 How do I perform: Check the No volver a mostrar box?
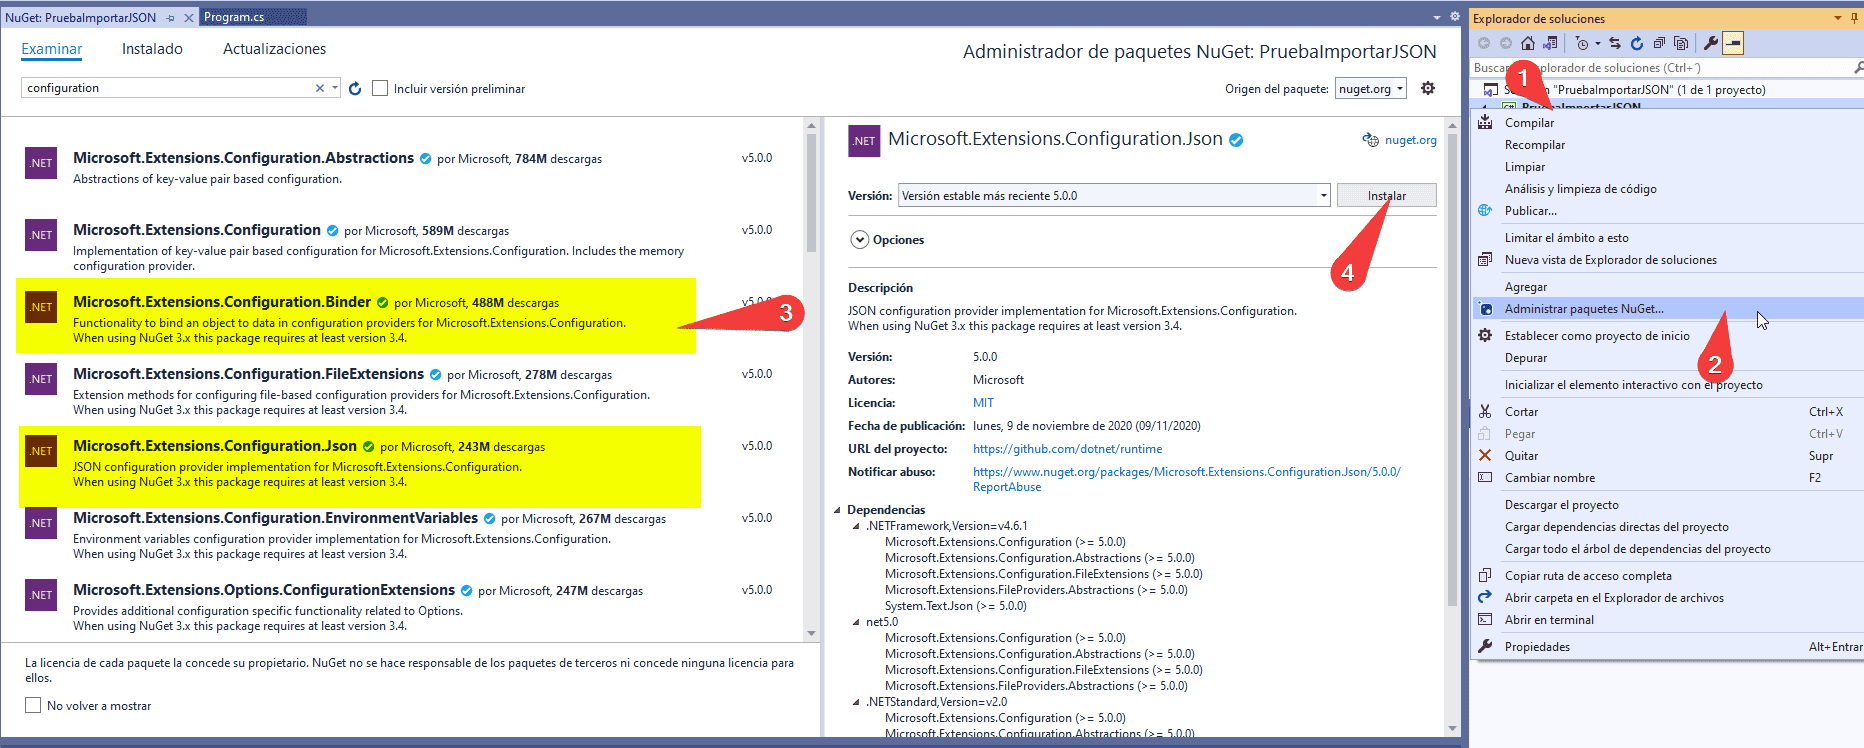tap(33, 706)
